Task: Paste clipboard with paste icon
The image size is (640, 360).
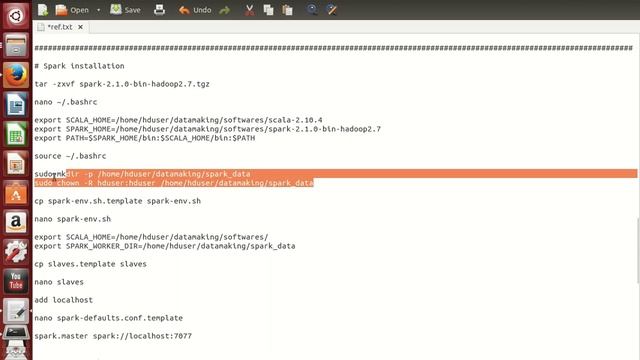Action: coord(287,10)
